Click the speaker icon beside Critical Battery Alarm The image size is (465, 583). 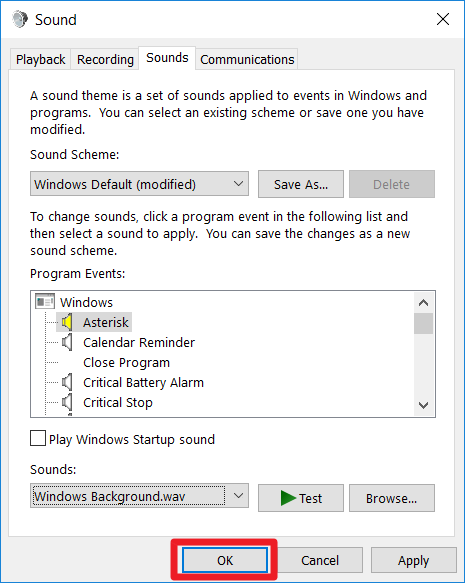coord(67,382)
